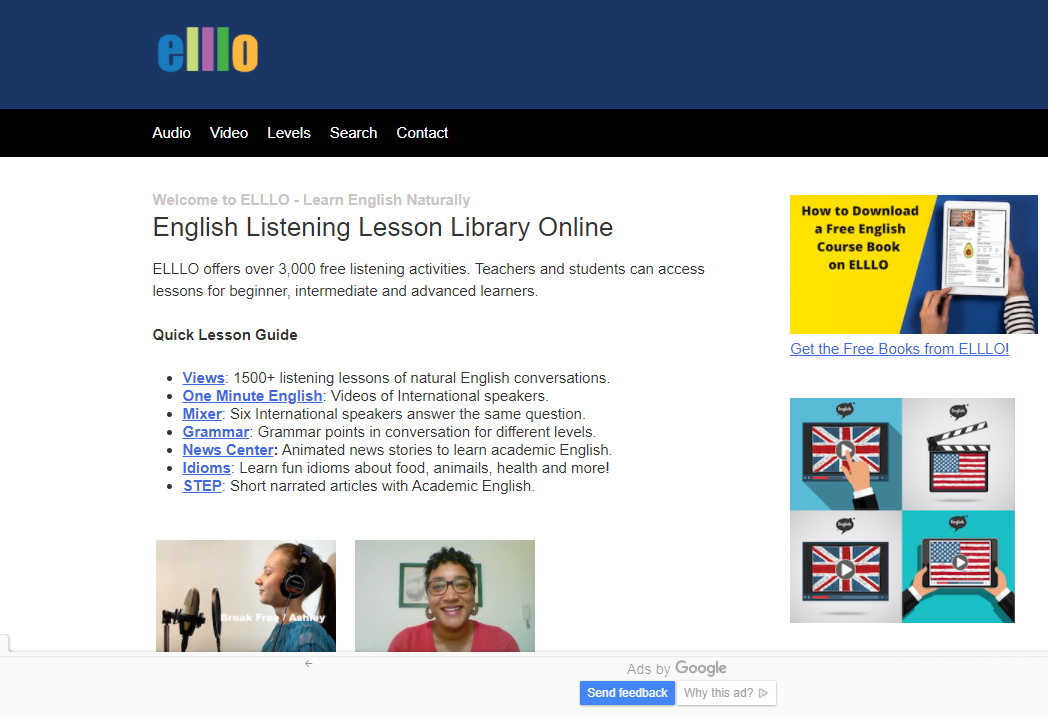The width and height of the screenshot is (1048, 719).
Task: Click the Why this ad? button
Action: tap(727, 693)
